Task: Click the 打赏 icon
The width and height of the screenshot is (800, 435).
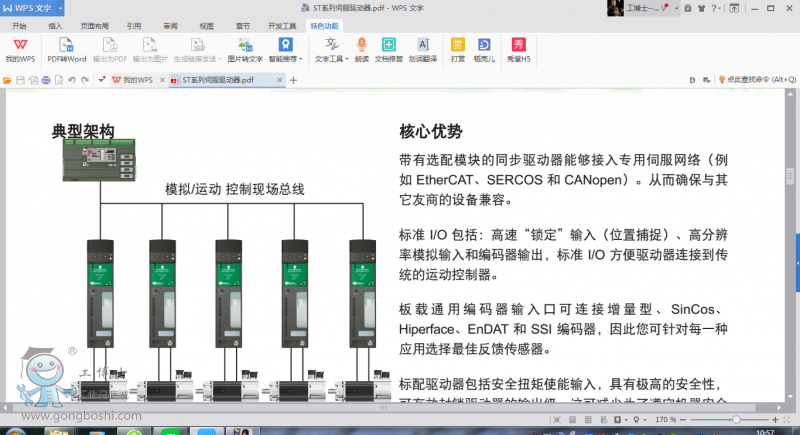Action: coord(458,50)
